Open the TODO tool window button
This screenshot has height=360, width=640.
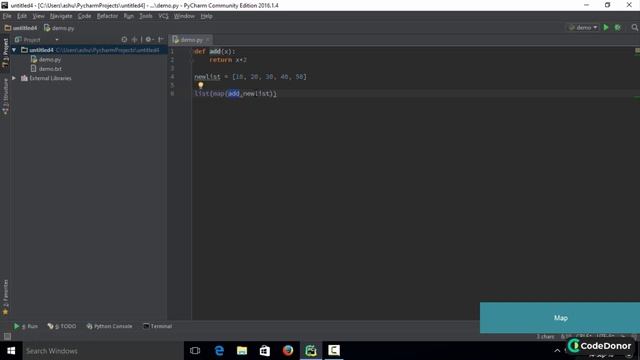tap(62, 326)
